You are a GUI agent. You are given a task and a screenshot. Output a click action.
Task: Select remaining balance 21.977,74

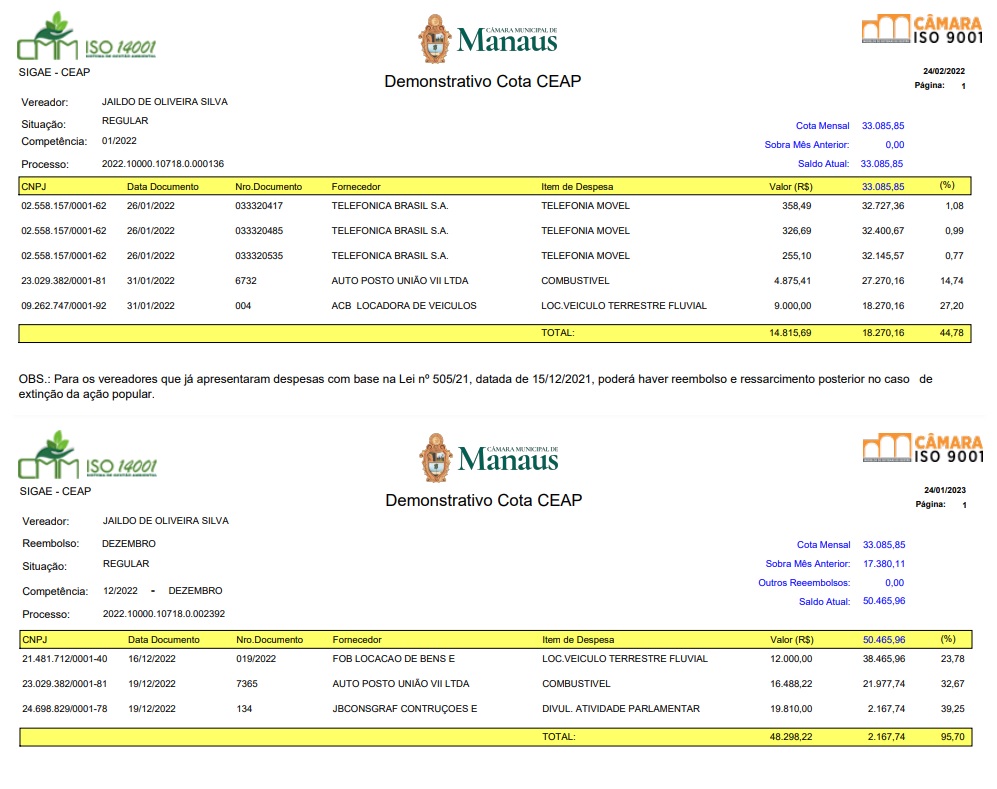coord(884,684)
